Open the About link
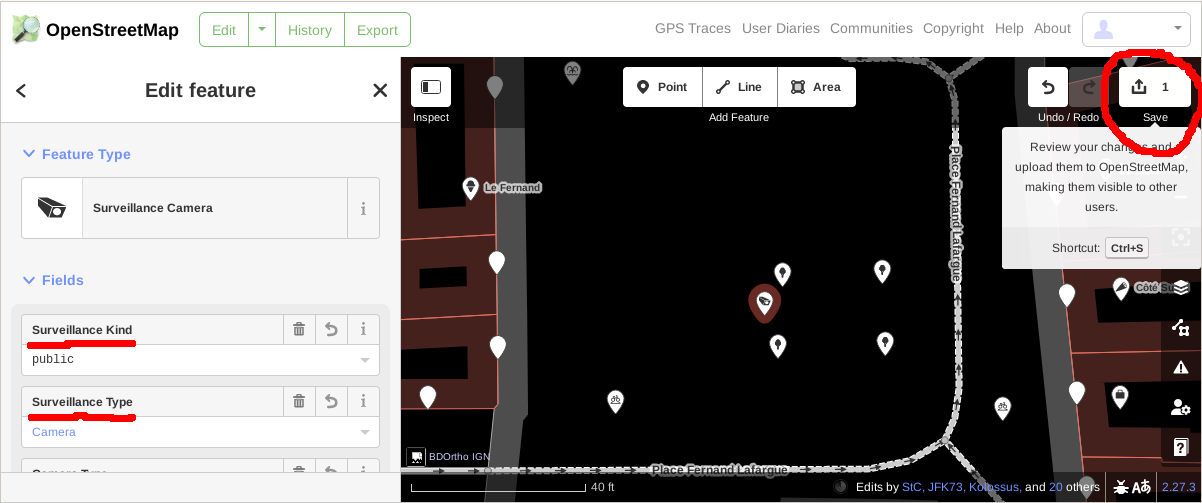The height and width of the screenshot is (503, 1202). click(x=1052, y=29)
